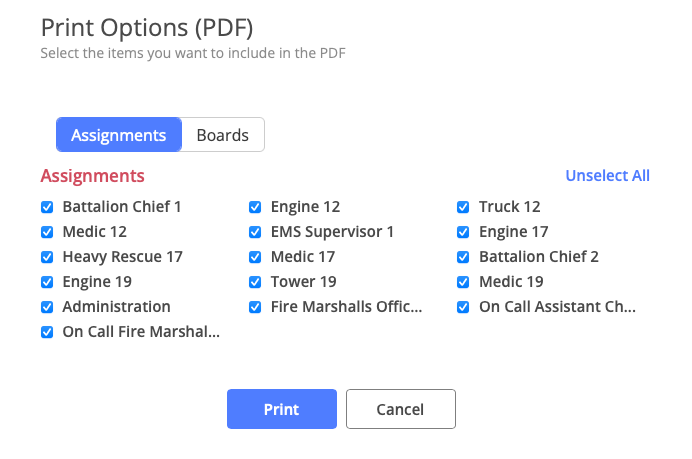The image size is (692, 459).
Task: Uncheck On Call Assistant Chief checkbox
Action: 463,307
